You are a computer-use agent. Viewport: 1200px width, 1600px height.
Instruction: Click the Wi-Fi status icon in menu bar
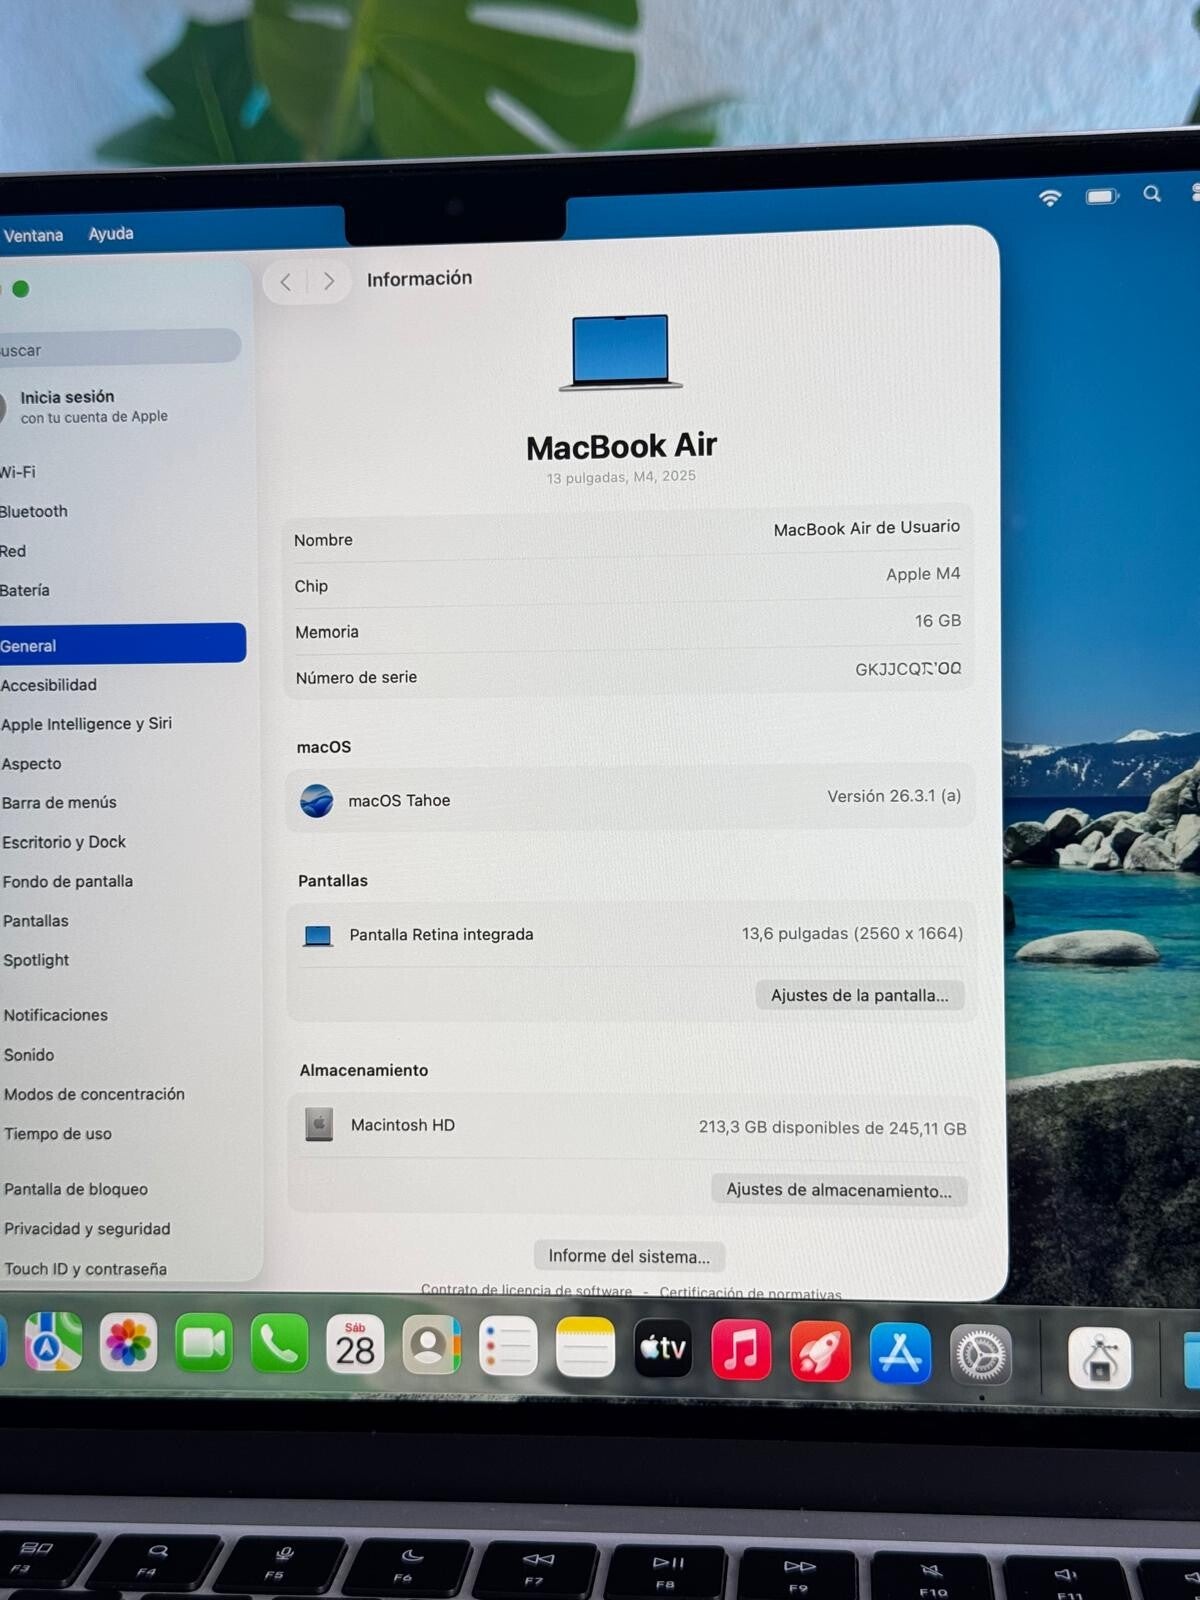[1049, 197]
